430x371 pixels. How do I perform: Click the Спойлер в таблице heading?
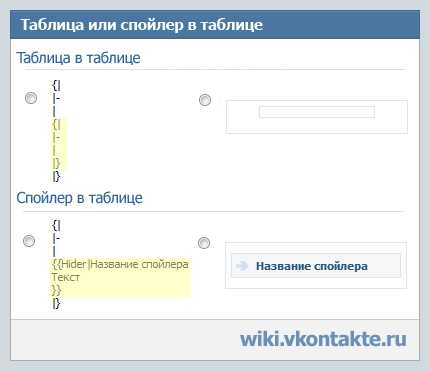point(79,198)
